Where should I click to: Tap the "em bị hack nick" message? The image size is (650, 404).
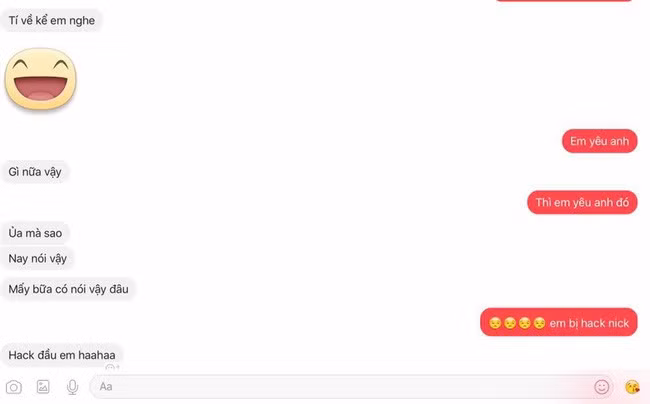559,322
